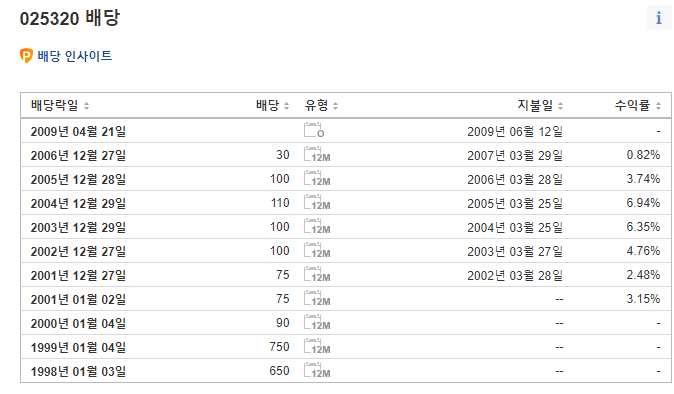Click the 6.94% yield value
The width and height of the screenshot is (674, 394).
click(x=643, y=203)
